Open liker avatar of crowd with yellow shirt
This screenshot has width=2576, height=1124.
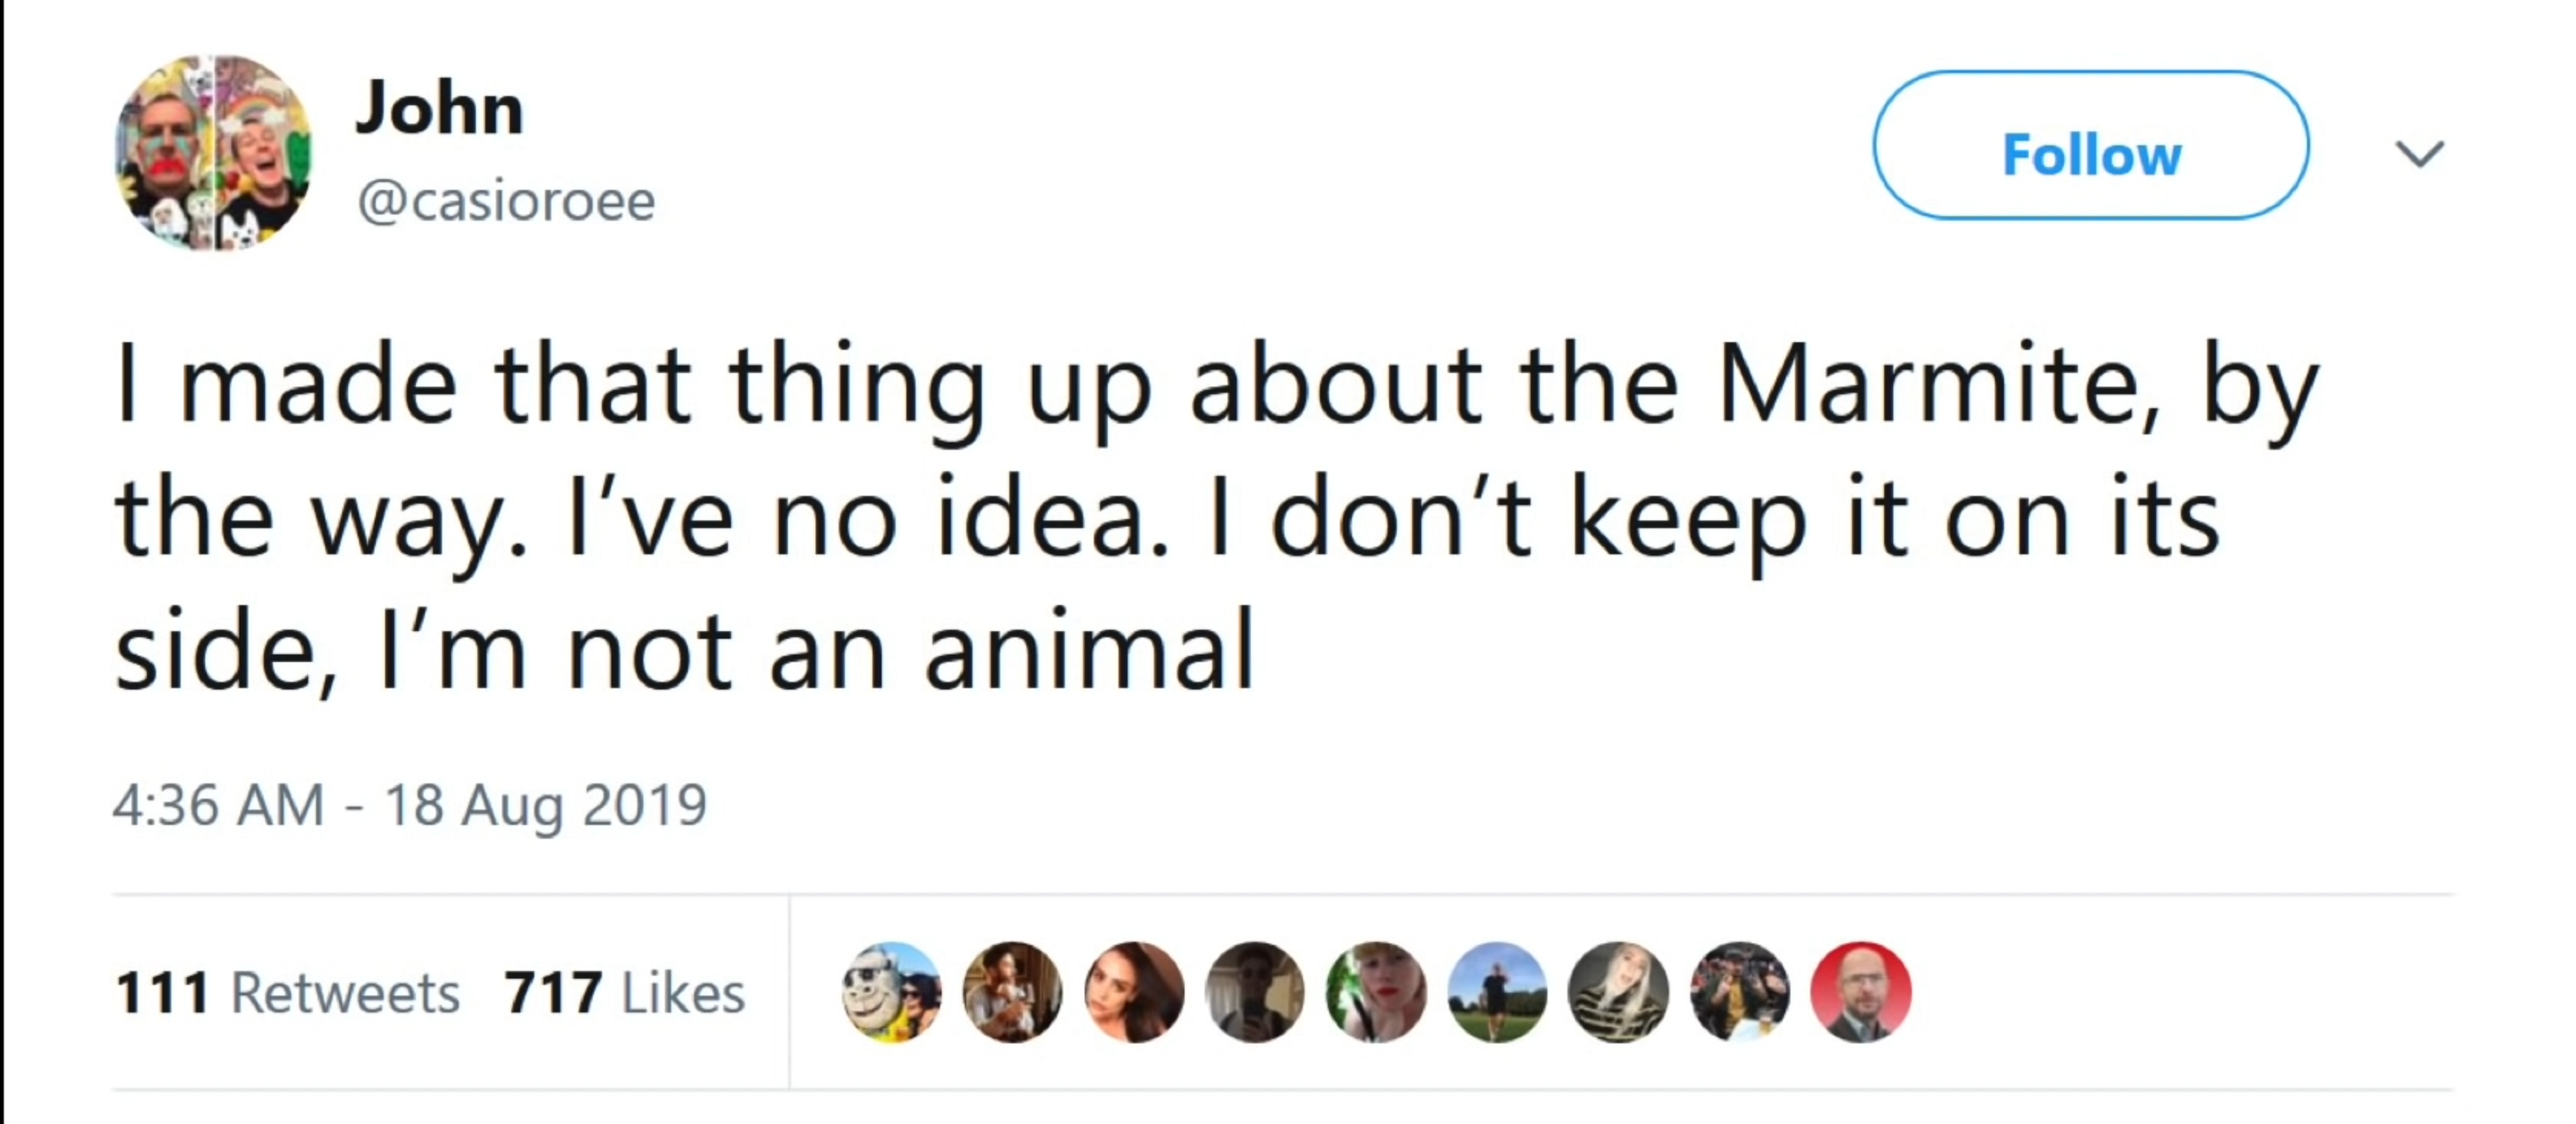[1740, 992]
